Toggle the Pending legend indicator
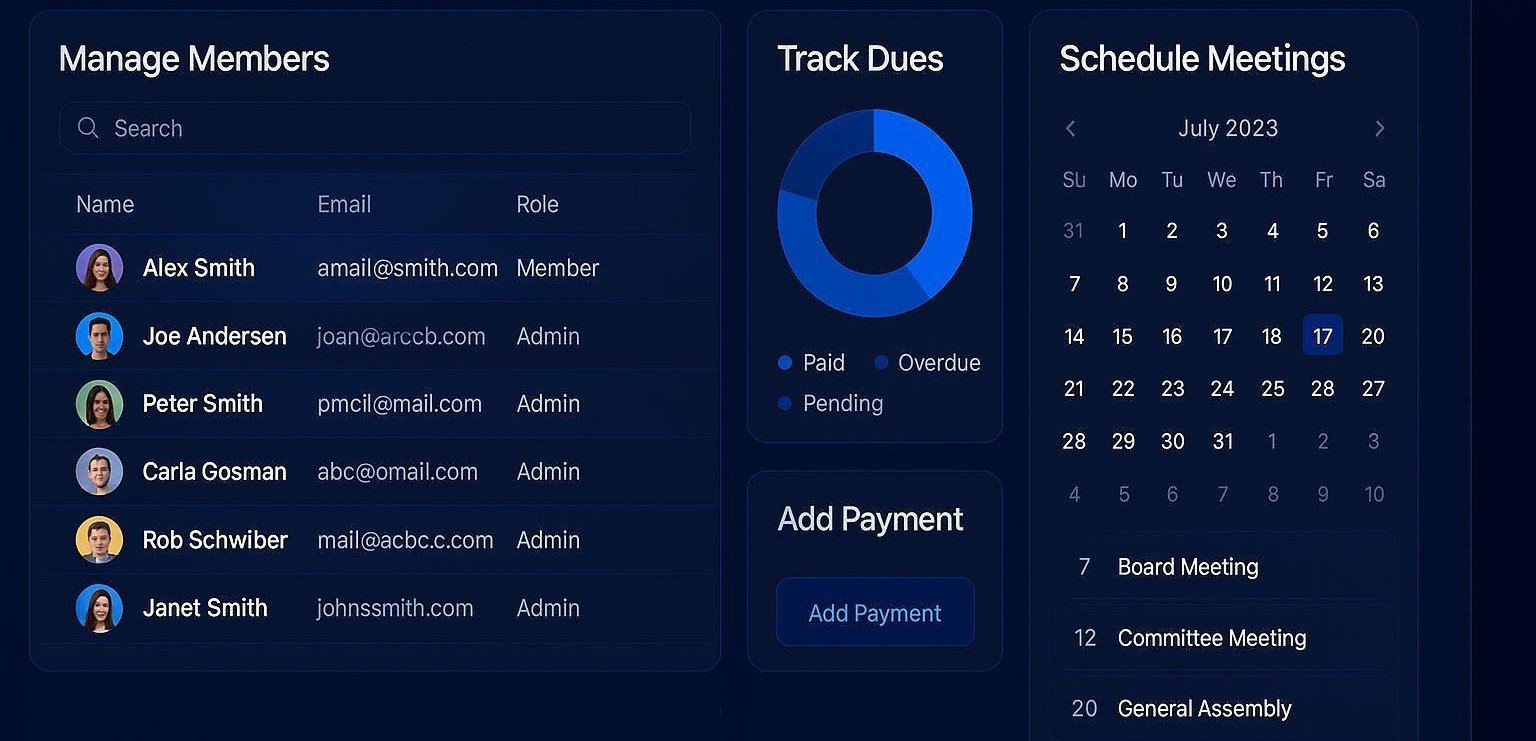The width and height of the screenshot is (1536, 741). coord(784,404)
